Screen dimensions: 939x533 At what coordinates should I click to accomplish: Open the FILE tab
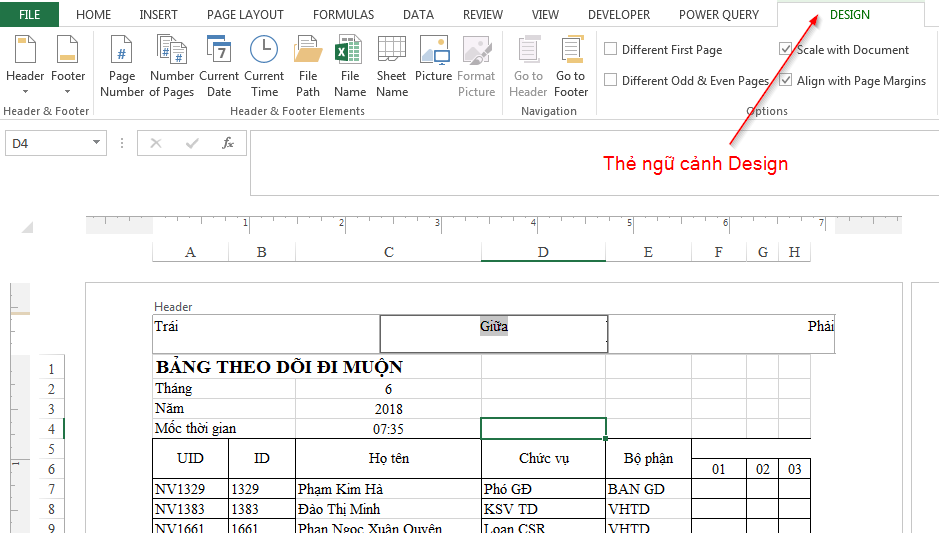tap(29, 14)
